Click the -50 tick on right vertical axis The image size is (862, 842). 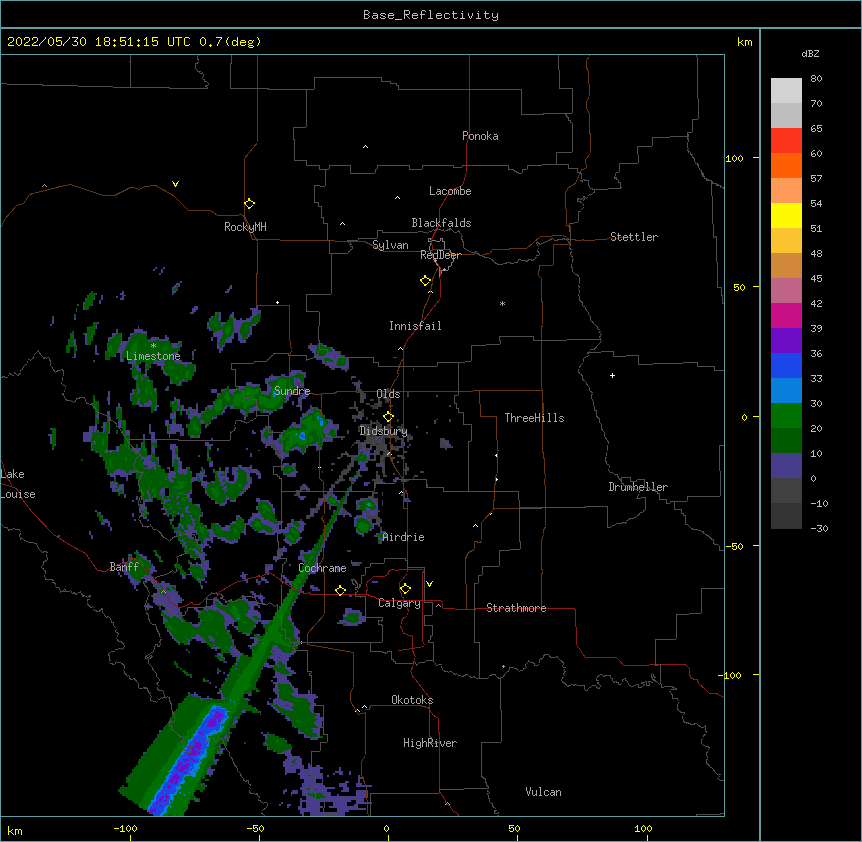tap(734, 546)
